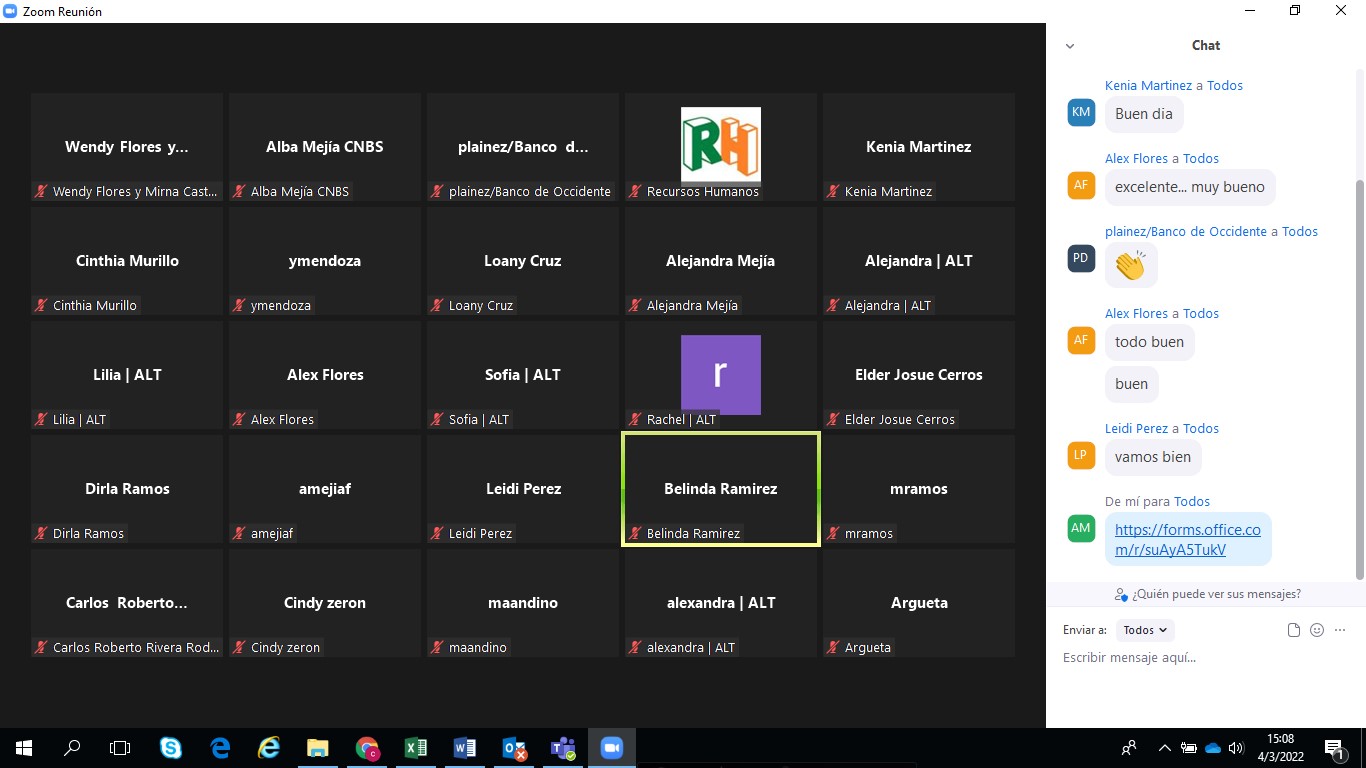Click the AM avatar beside the forms link
Screen dimensions: 1366x768
(1081, 528)
